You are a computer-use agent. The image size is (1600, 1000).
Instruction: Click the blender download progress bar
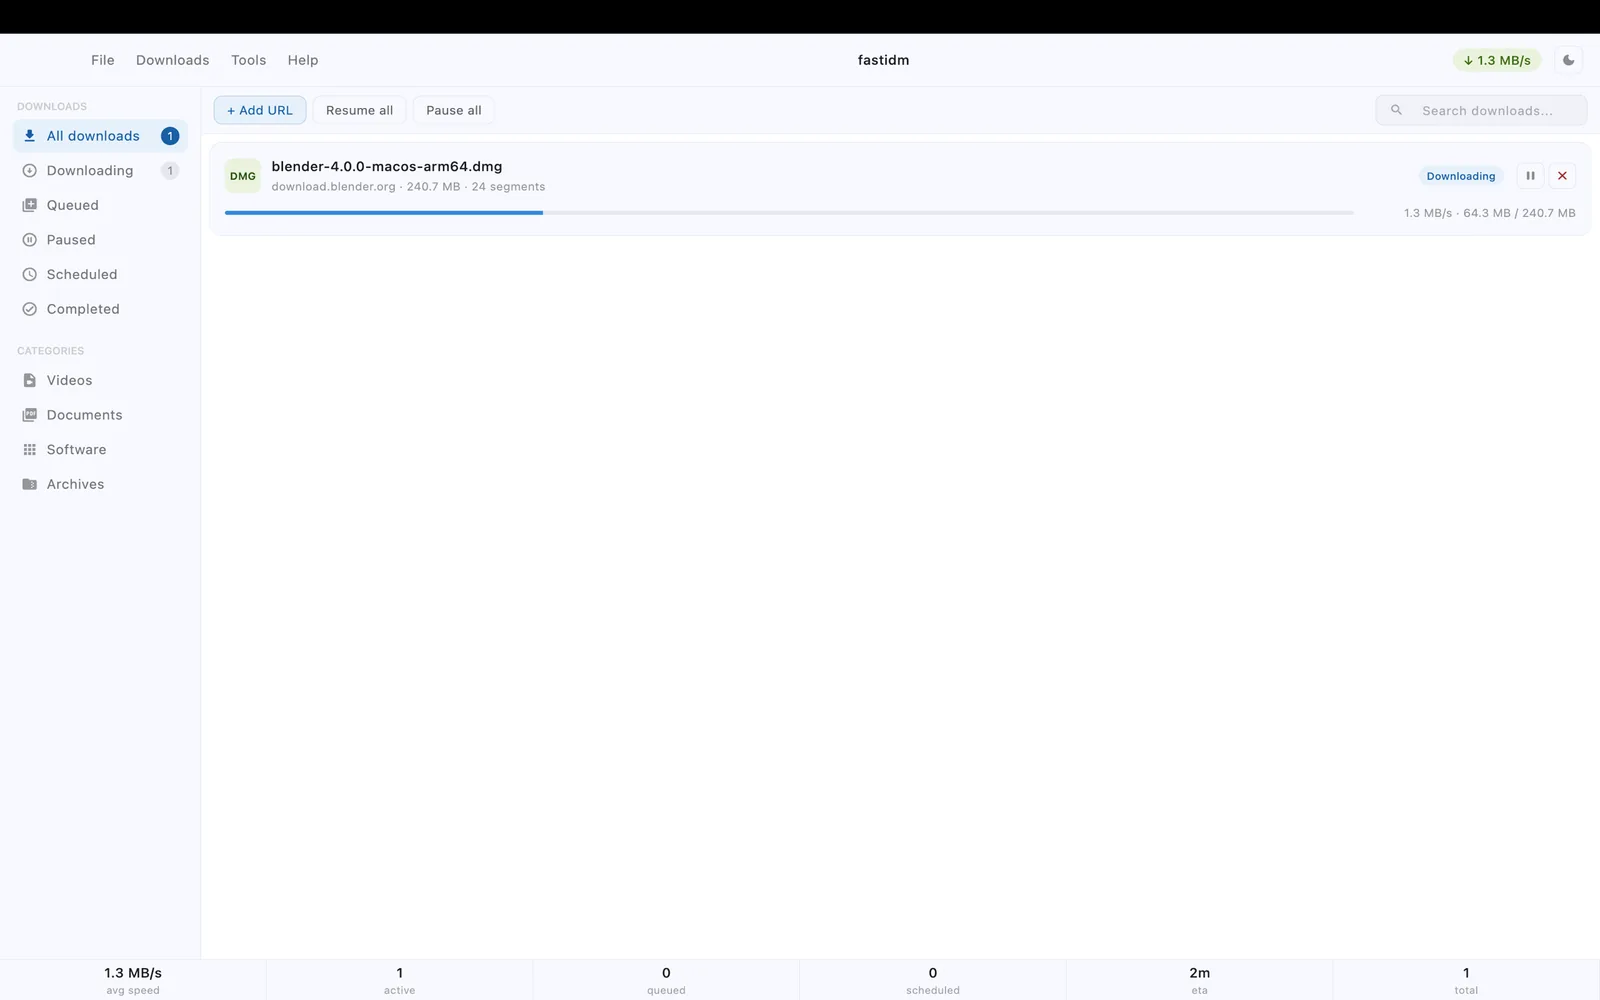coord(789,213)
